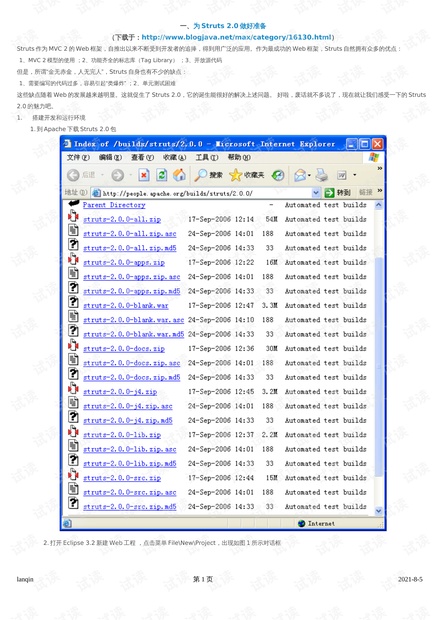Open the blogjava.net URL in the header
The height and width of the screenshot is (620, 440).
pos(236,37)
